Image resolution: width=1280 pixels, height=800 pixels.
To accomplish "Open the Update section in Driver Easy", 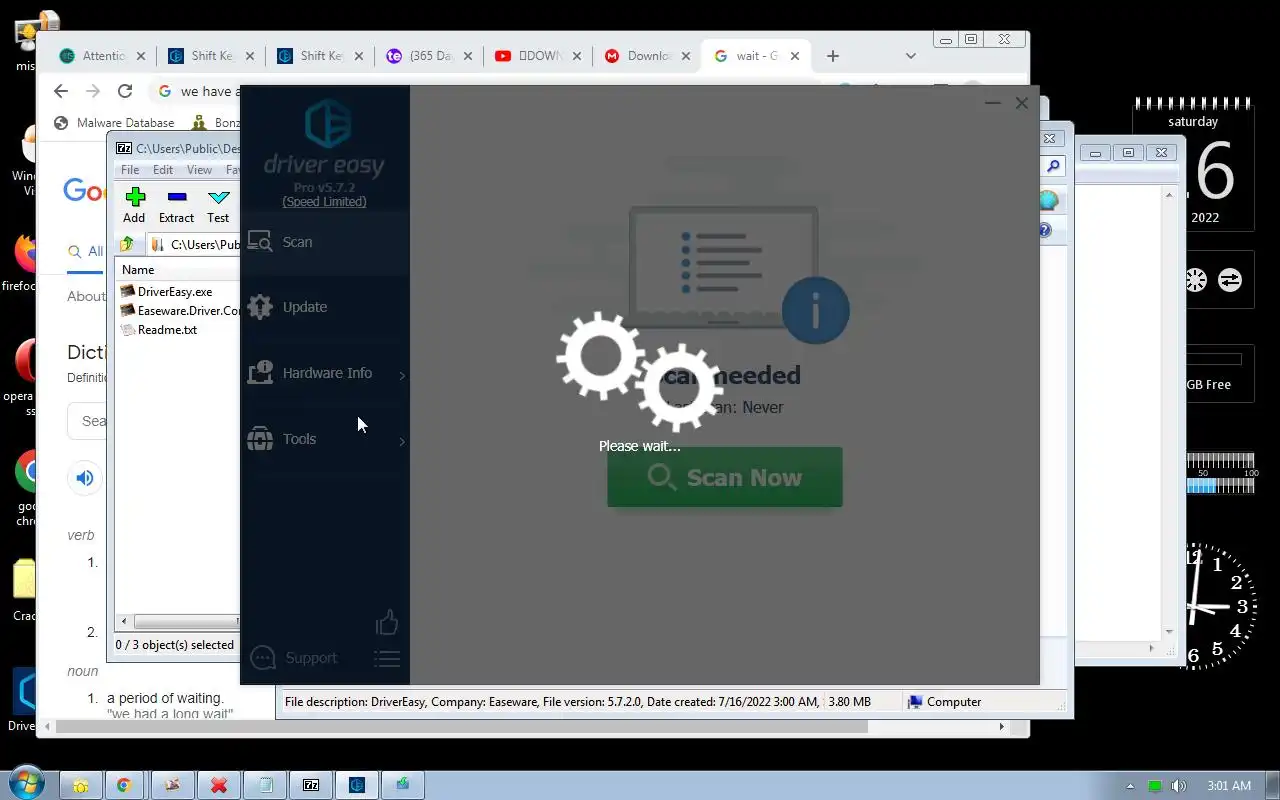I will [x=325, y=307].
